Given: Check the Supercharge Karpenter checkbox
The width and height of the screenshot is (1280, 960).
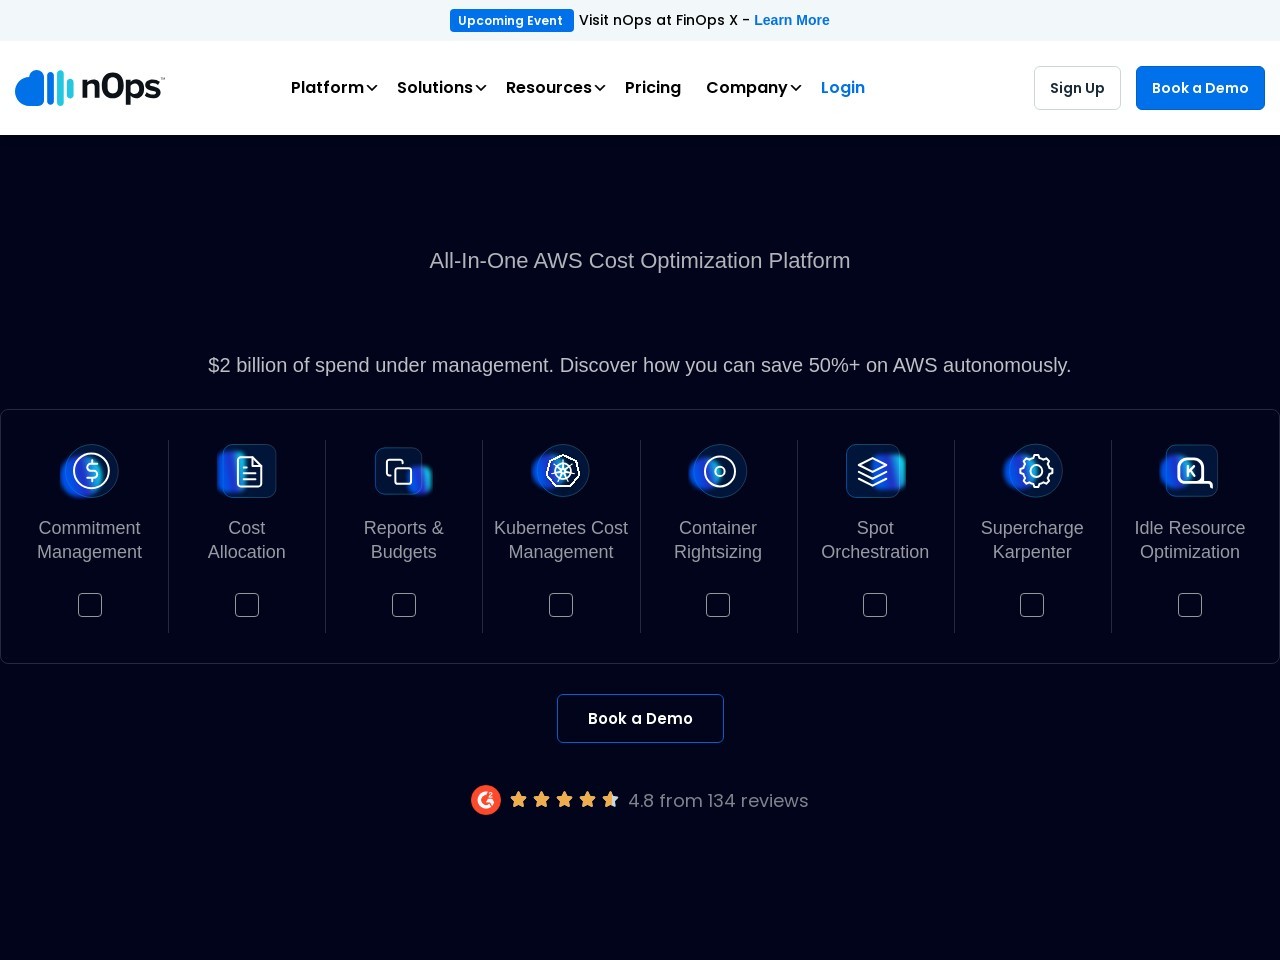Looking at the screenshot, I should [1032, 605].
